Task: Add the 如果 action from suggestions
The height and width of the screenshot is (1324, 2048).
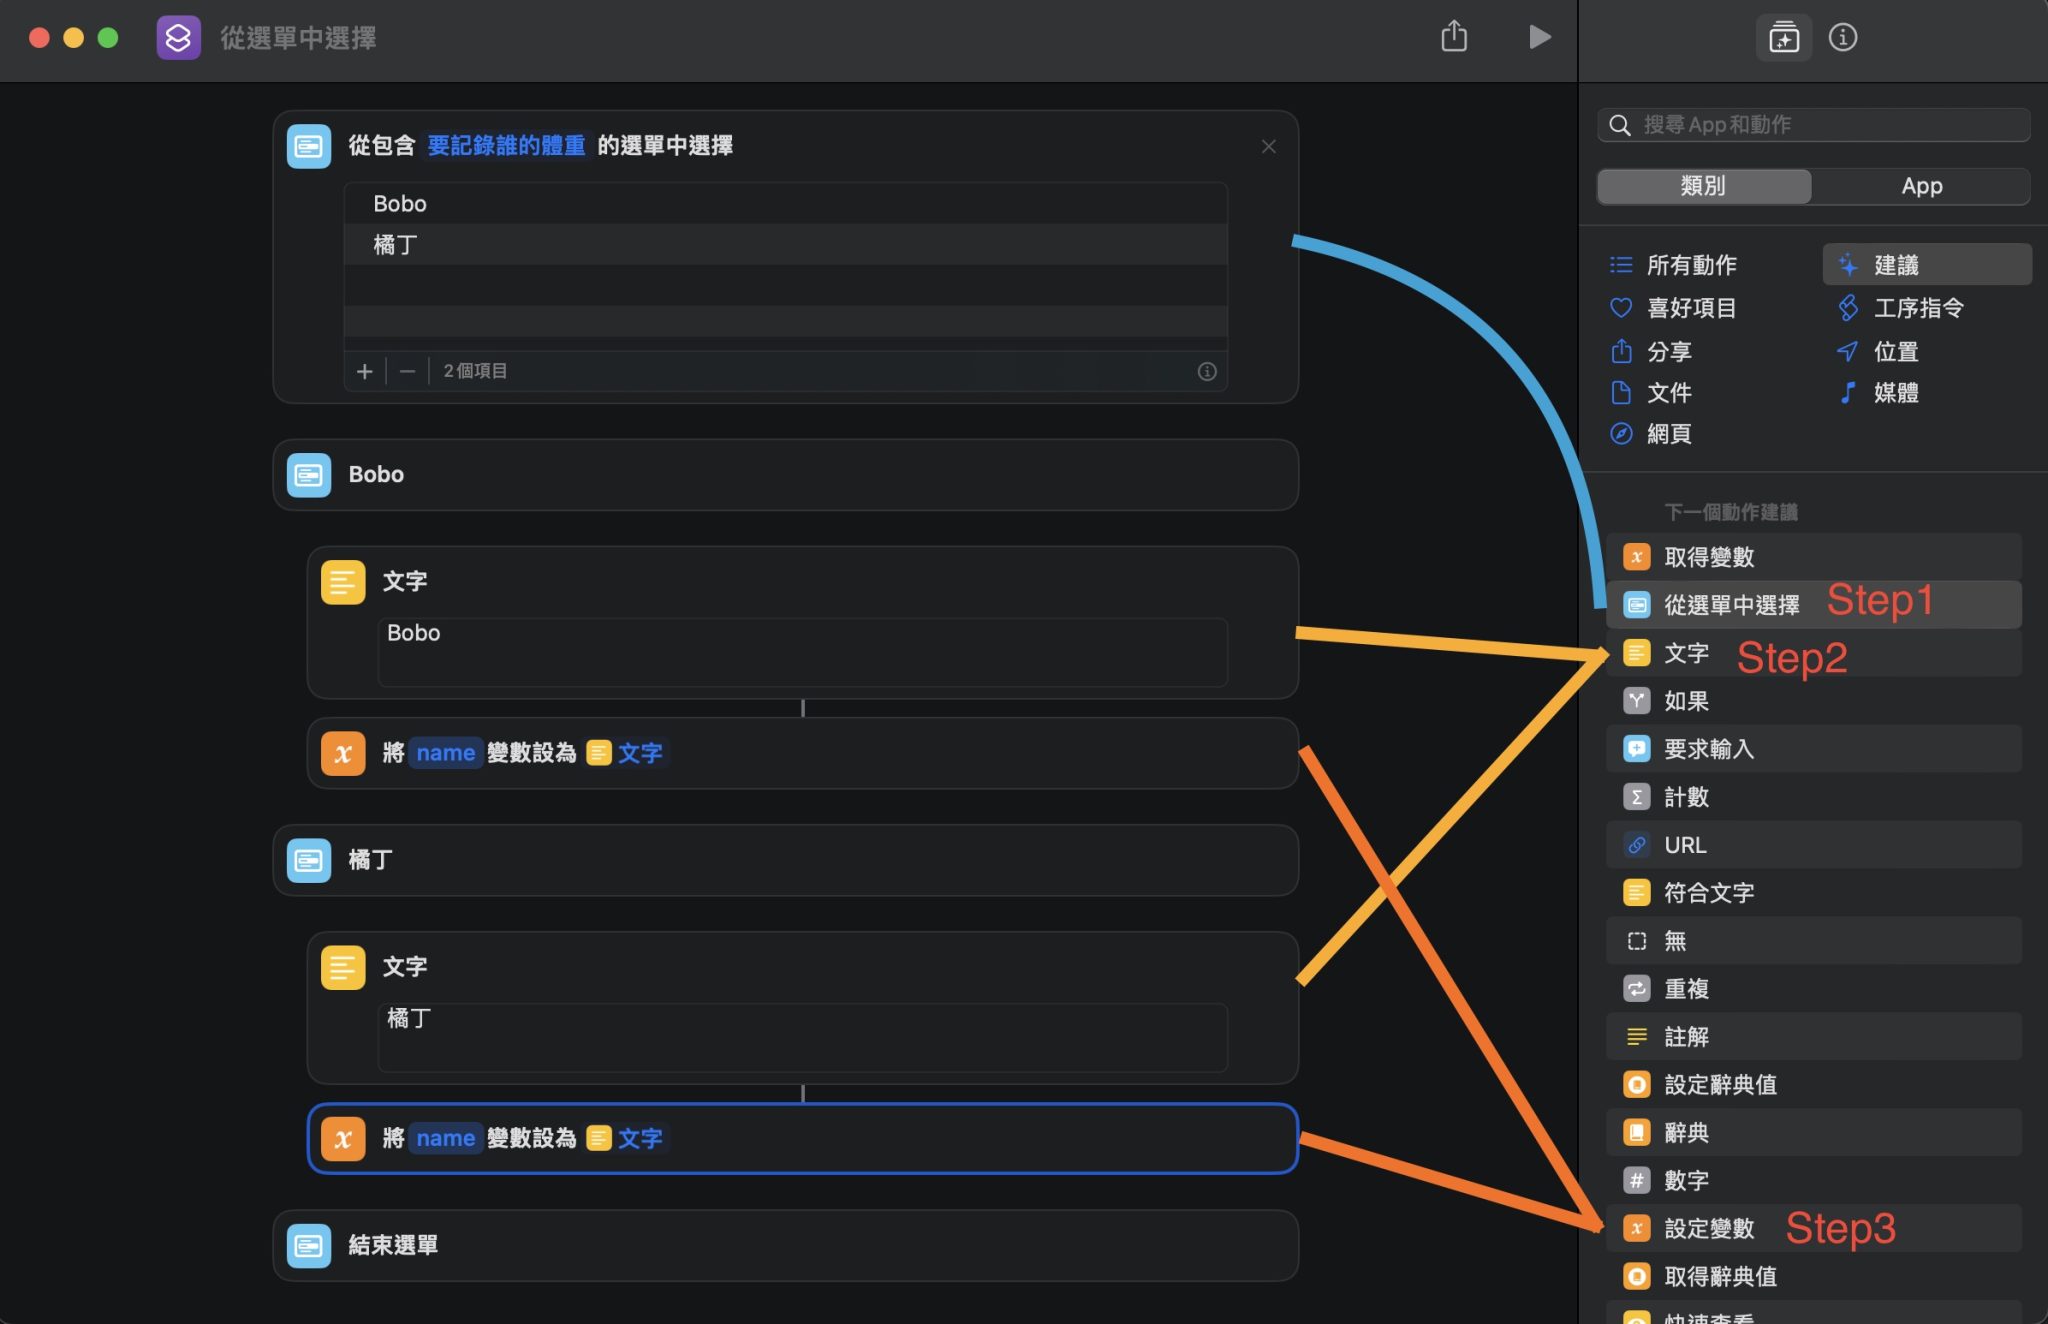Action: coord(1686,701)
